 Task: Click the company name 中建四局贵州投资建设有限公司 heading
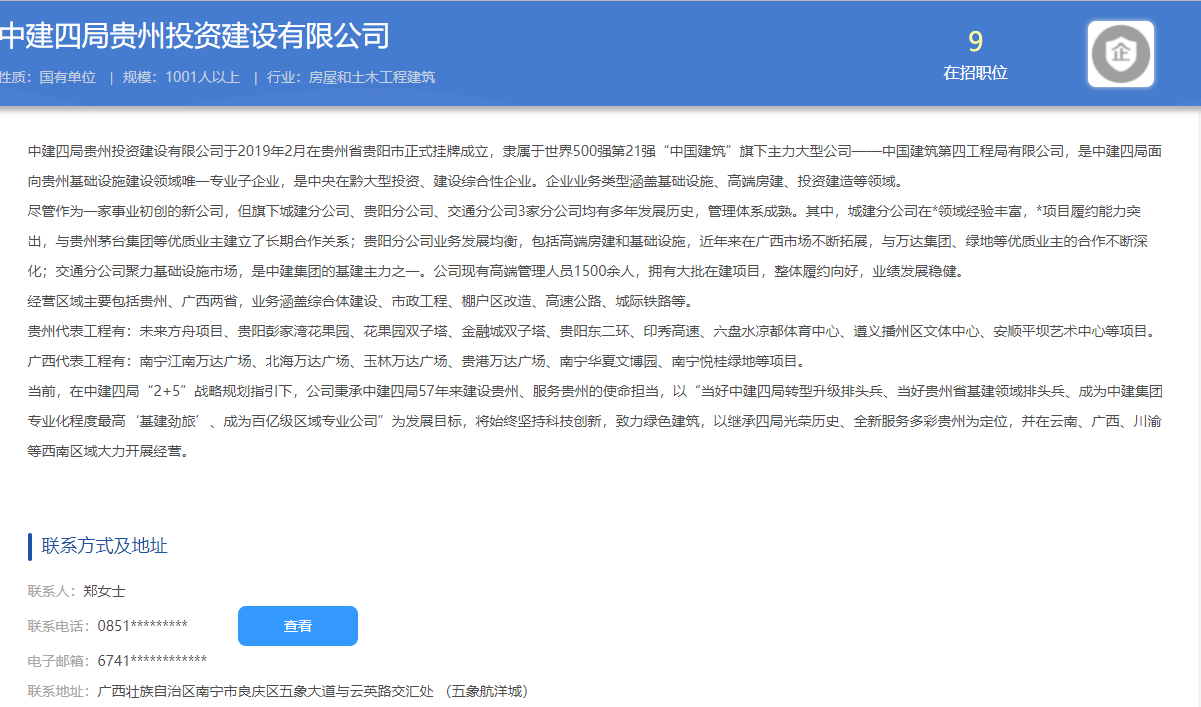(195, 35)
